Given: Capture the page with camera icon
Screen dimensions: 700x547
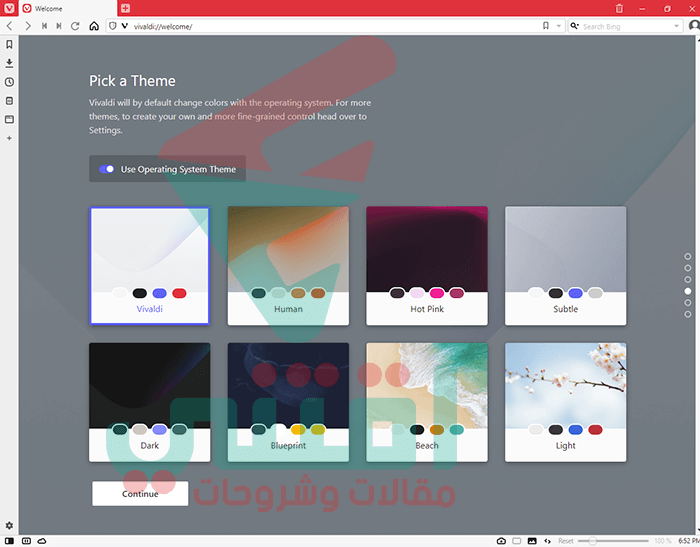Looking at the screenshot, I should pos(501,541).
